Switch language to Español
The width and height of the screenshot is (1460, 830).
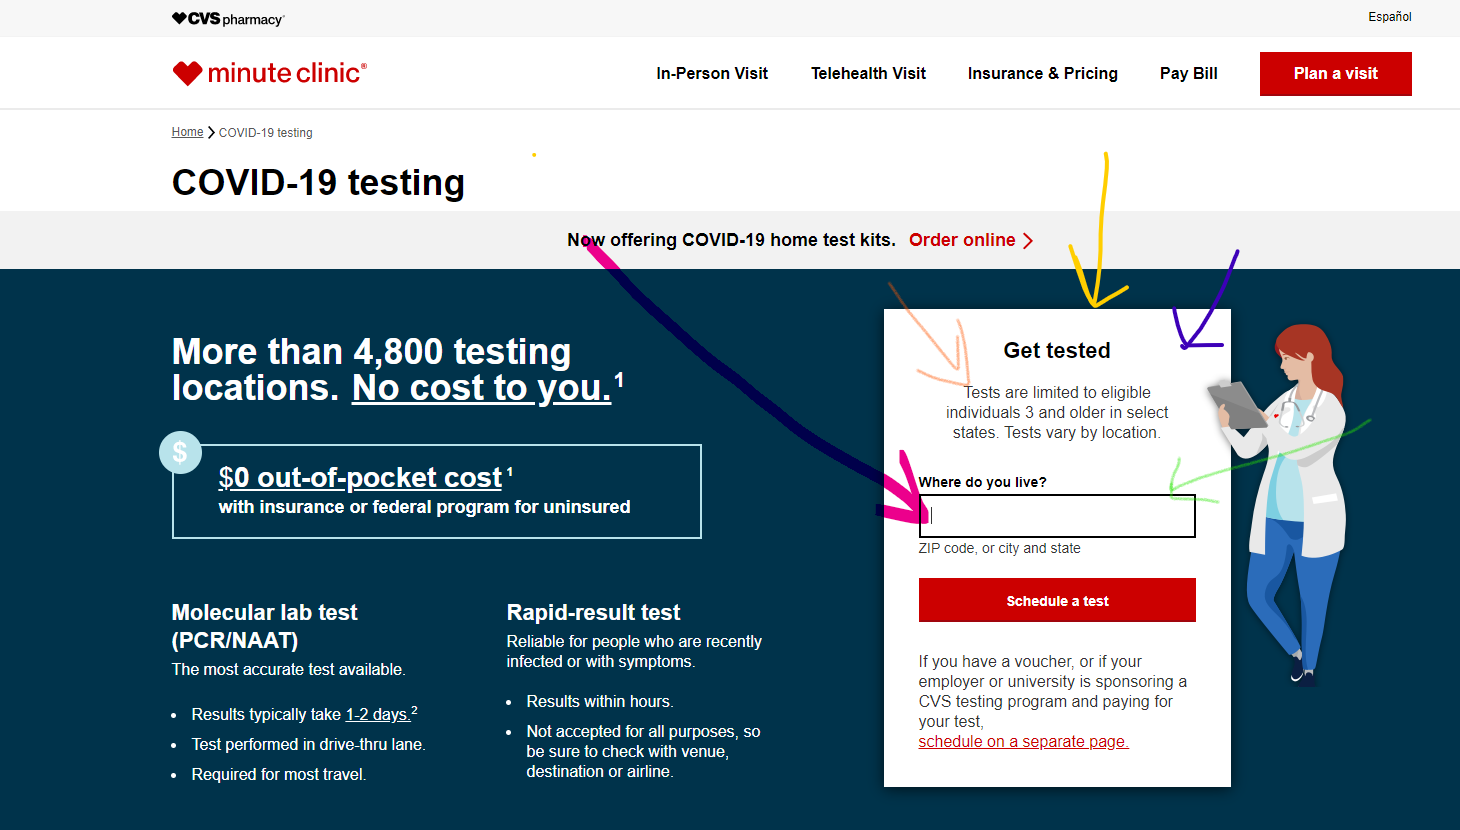(1390, 17)
